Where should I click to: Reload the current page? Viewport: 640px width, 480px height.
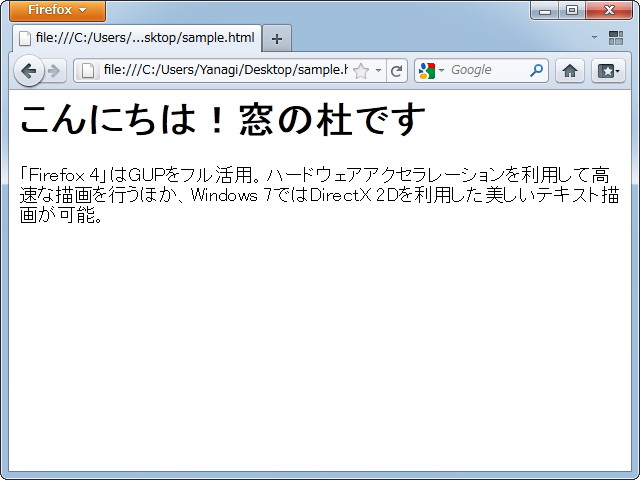point(396,71)
